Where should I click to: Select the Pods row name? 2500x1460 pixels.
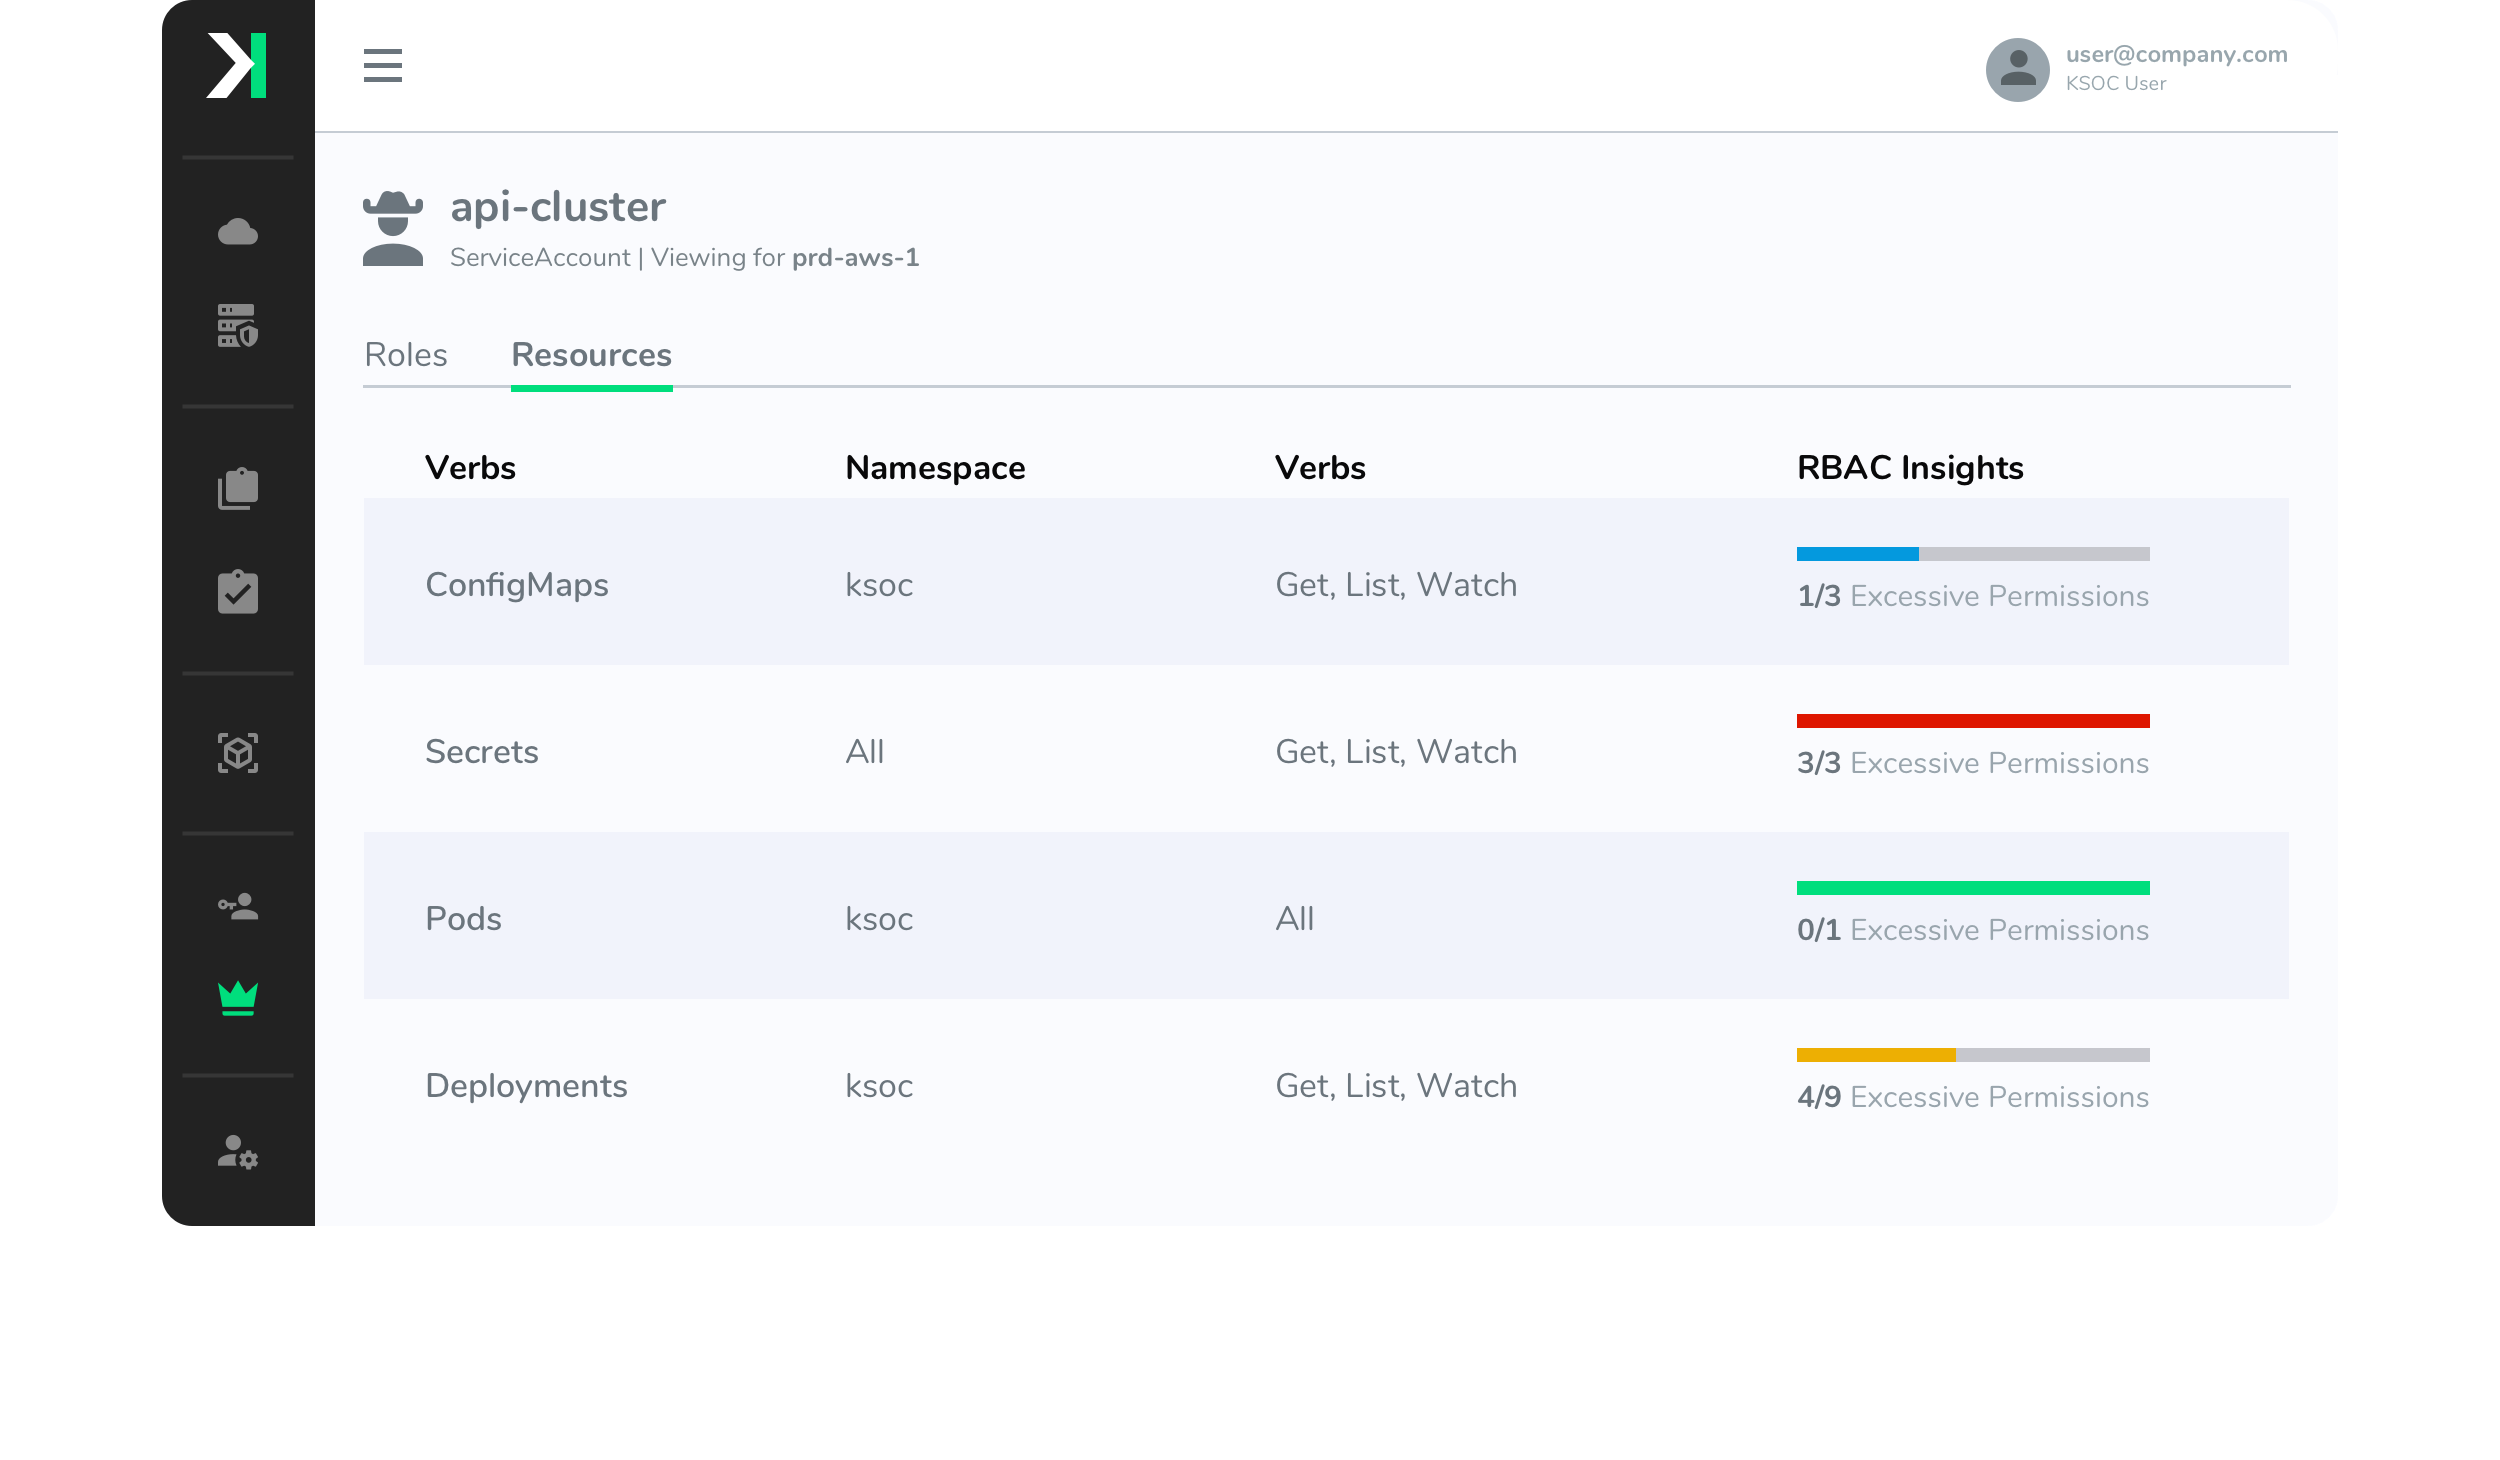click(x=464, y=919)
